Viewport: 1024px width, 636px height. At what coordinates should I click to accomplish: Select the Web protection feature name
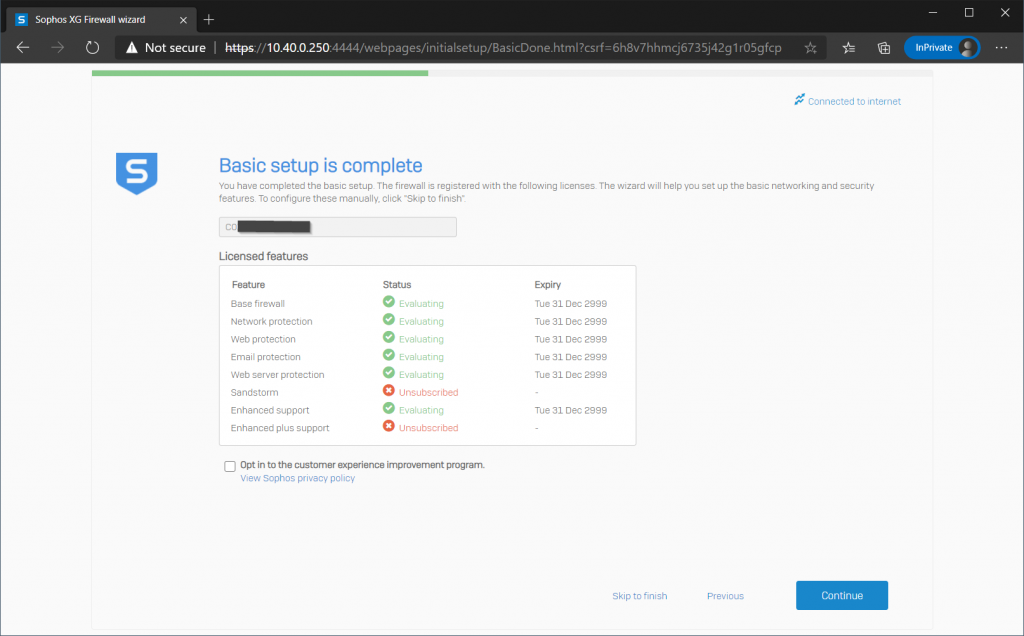click(x=263, y=339)
